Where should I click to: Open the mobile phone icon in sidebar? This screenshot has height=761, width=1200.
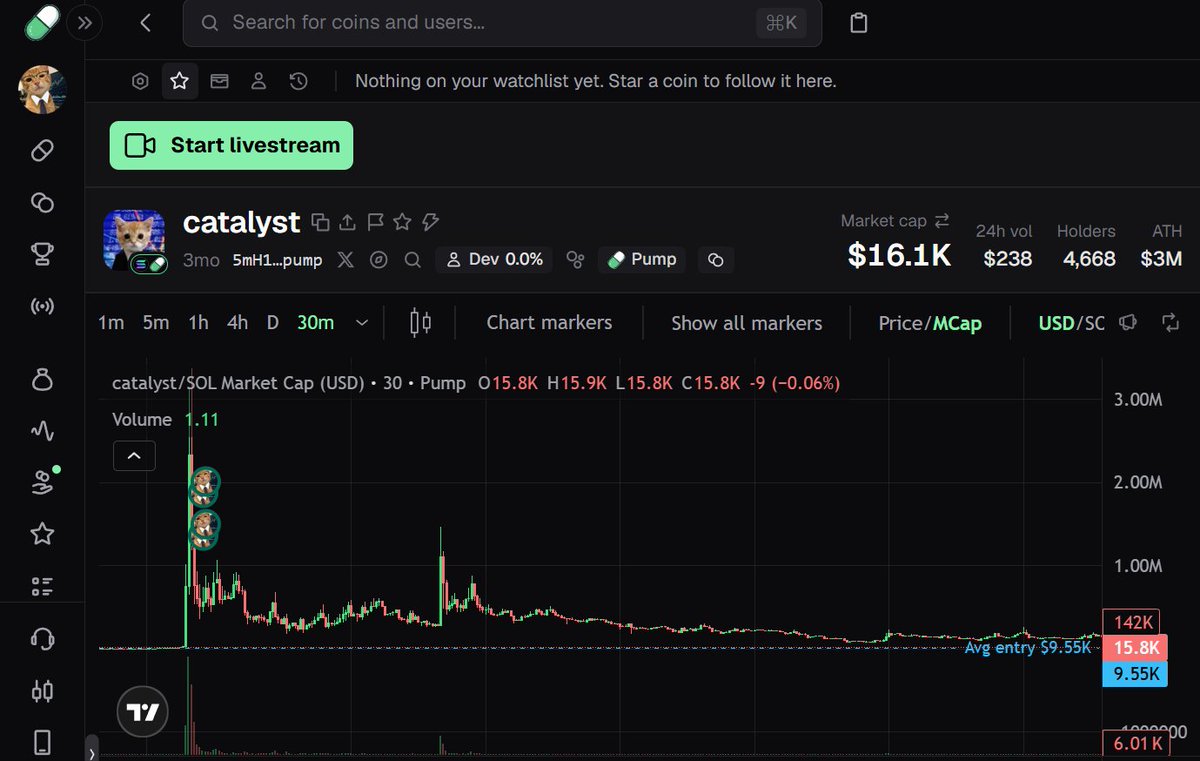[42, 742]
